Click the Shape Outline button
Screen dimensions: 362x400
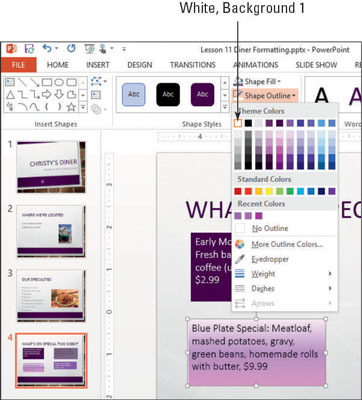coord(264,96)
